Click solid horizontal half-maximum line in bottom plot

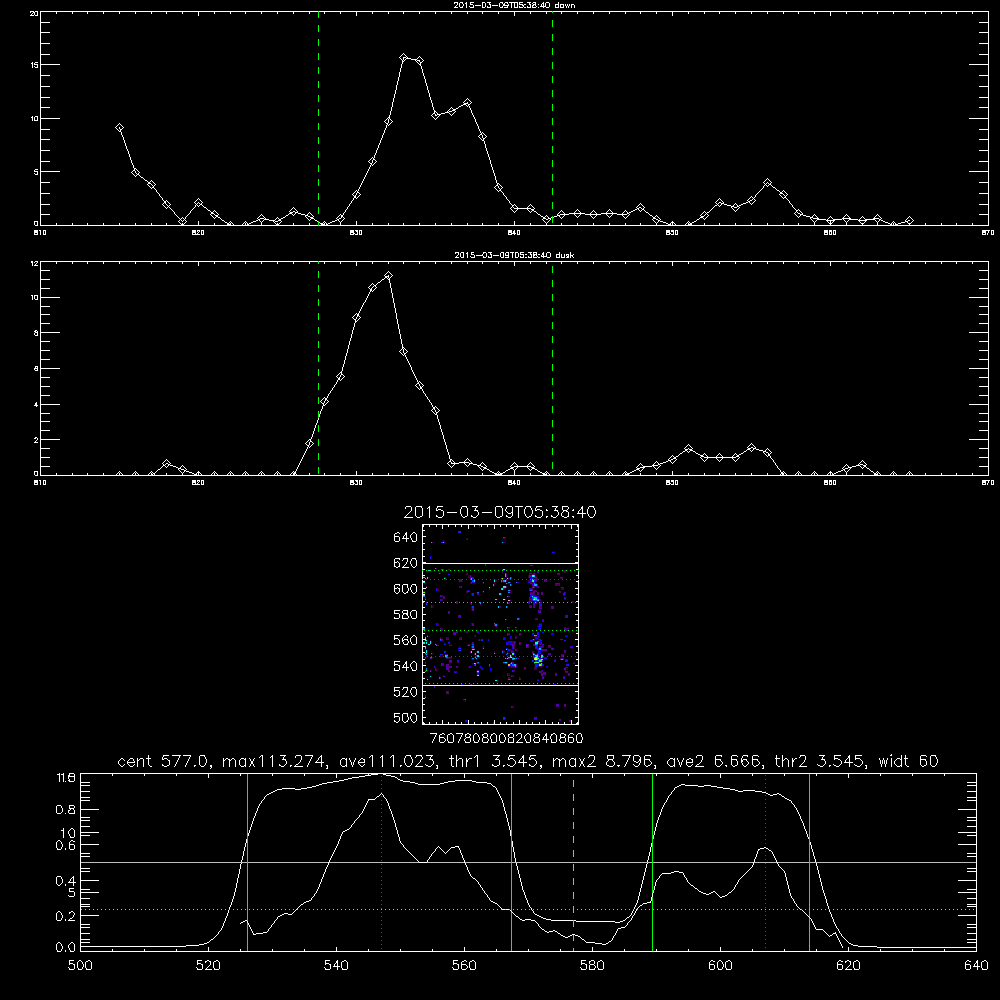(529, 862)
